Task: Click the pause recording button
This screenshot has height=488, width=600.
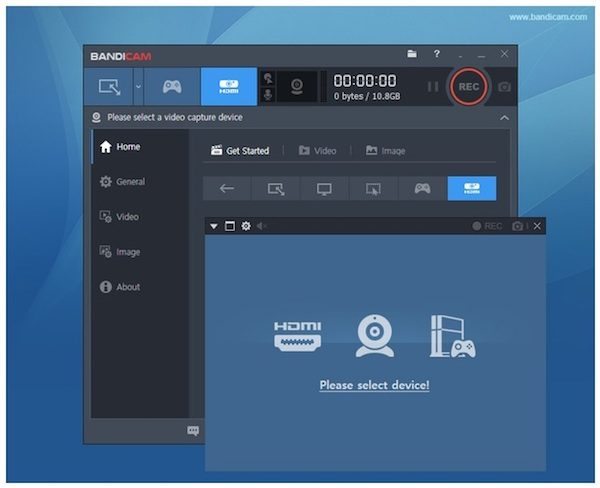Action: coord(433,87)
